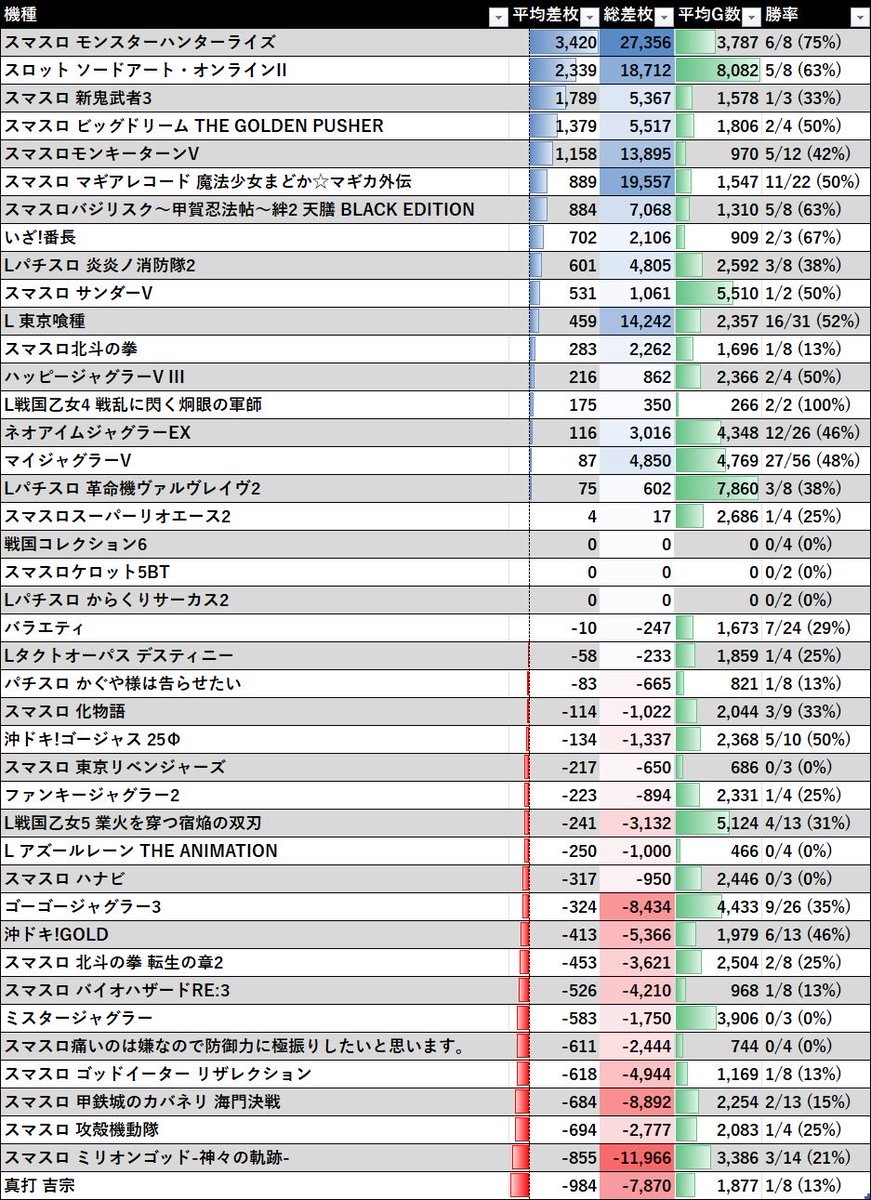Screen dimensions: 871x1200
Task: Select the バラエティ cell
Action: point(255,629)
